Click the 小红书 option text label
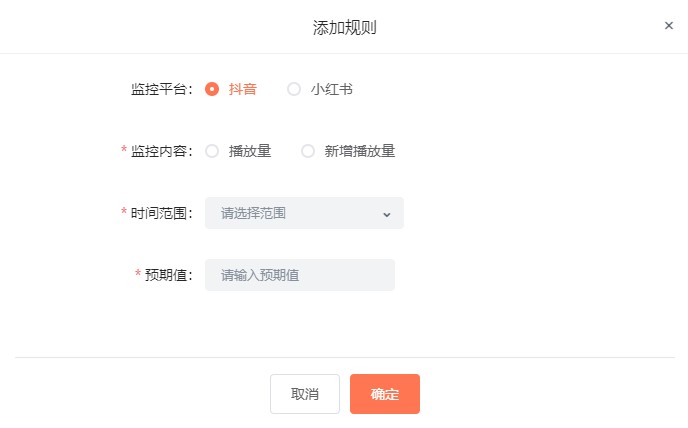Screen dimensions: 688x428 [x=332, y=89]
